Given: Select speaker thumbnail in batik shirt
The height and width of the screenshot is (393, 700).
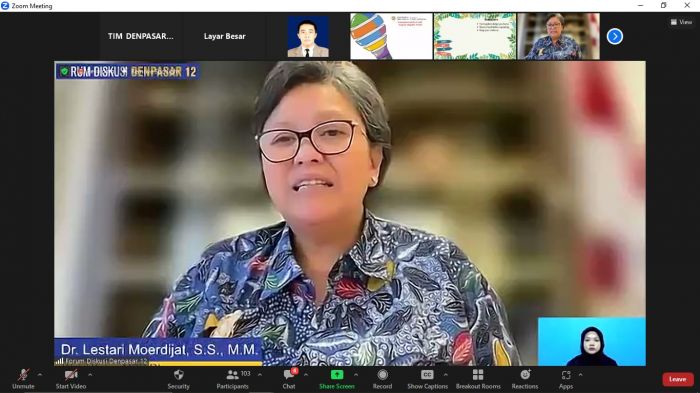Looking at the screenshot, I should 558,36.
